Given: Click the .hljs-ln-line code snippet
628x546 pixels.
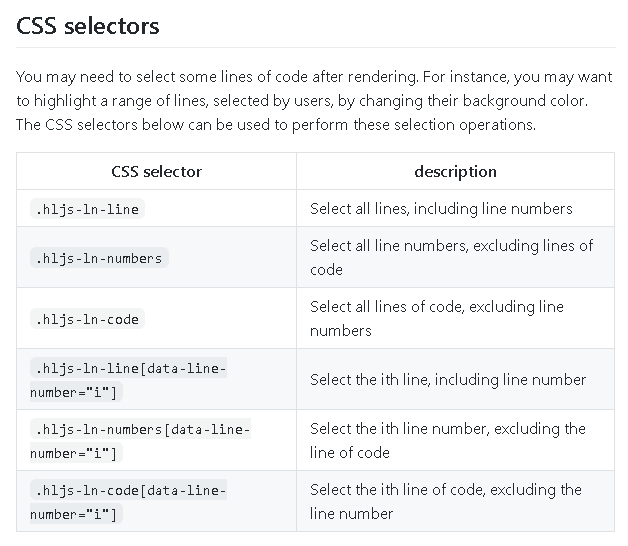Looking at the screenshot, I should pos(87,209).
